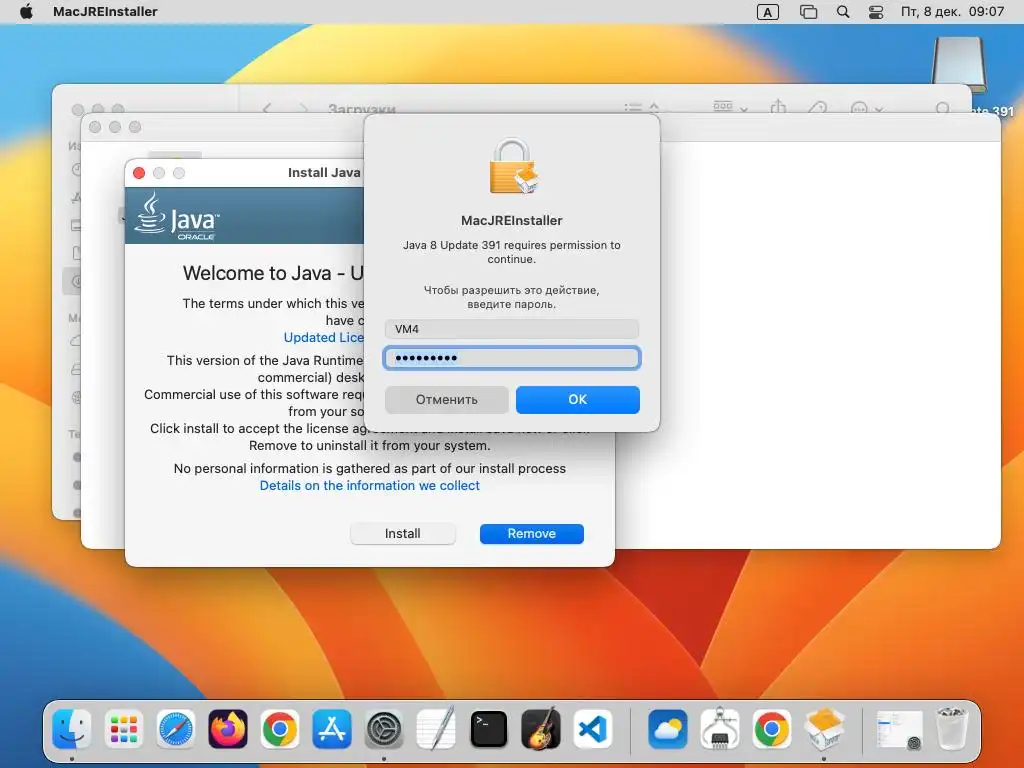
Task: Click the Install button in Java window
Action: (402, 534)
